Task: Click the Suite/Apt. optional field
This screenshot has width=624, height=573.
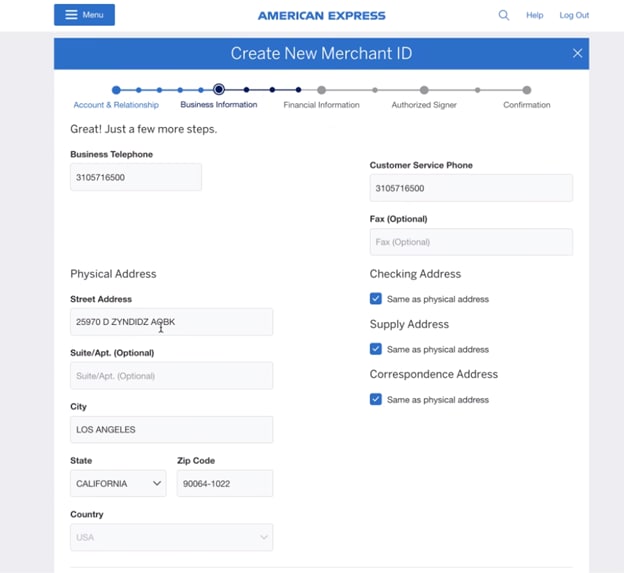Action: click(x=171, y=376)
